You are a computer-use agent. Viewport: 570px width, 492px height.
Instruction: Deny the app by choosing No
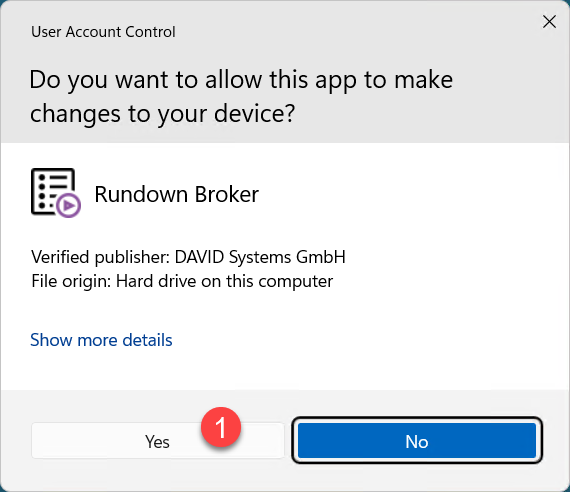417,441
